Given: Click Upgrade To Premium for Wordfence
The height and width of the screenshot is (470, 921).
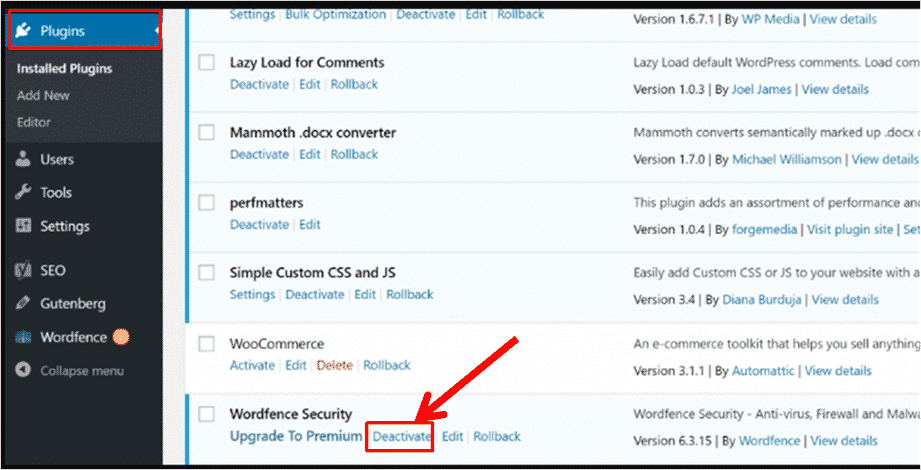Looking at the screenshot, I should 296,436.
